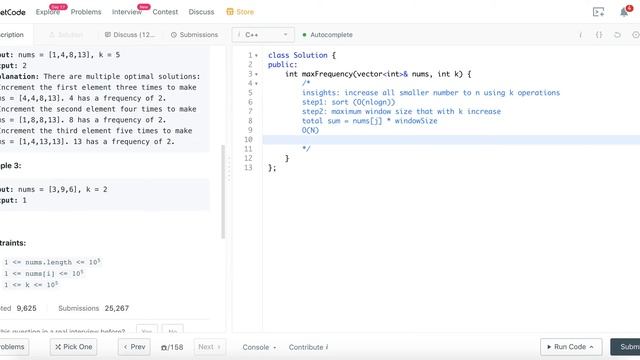The width and height of the screenshot is (640, 360).
Task: Switch to the Description tab
Action: click(12, 35)
